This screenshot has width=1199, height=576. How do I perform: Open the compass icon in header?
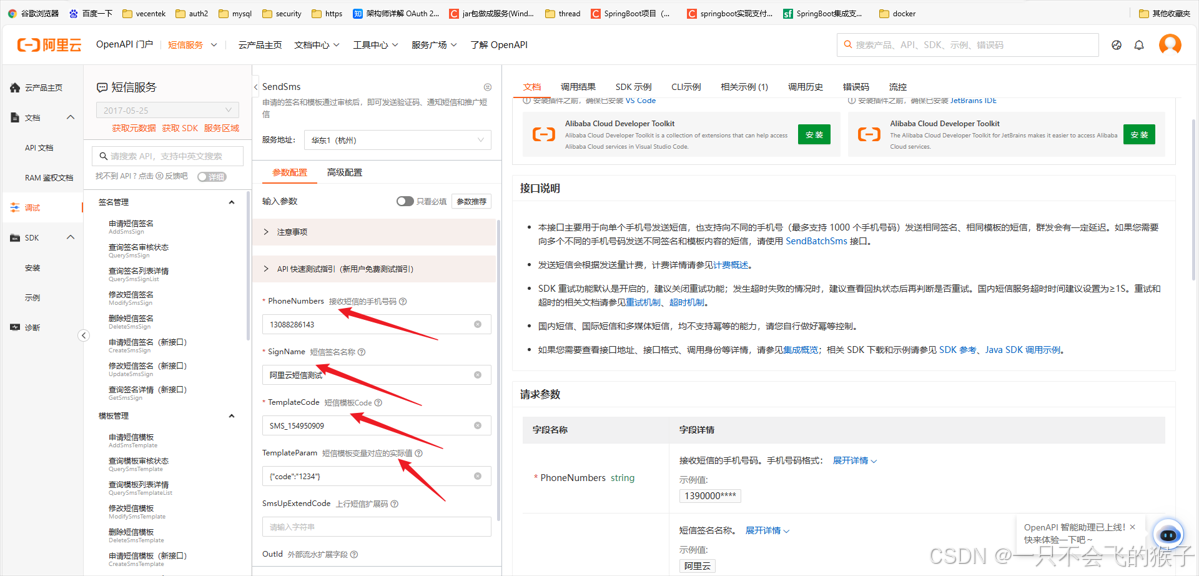[x=1116, y=45]
